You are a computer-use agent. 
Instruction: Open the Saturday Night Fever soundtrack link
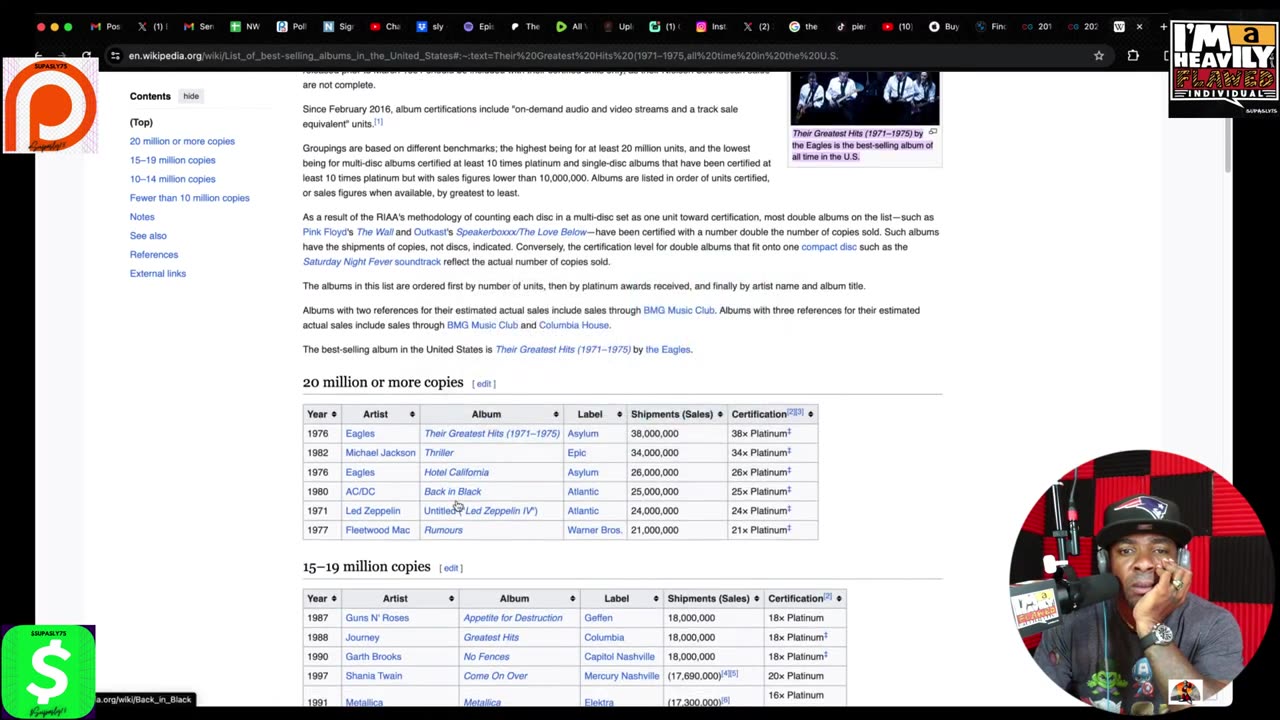372,262
